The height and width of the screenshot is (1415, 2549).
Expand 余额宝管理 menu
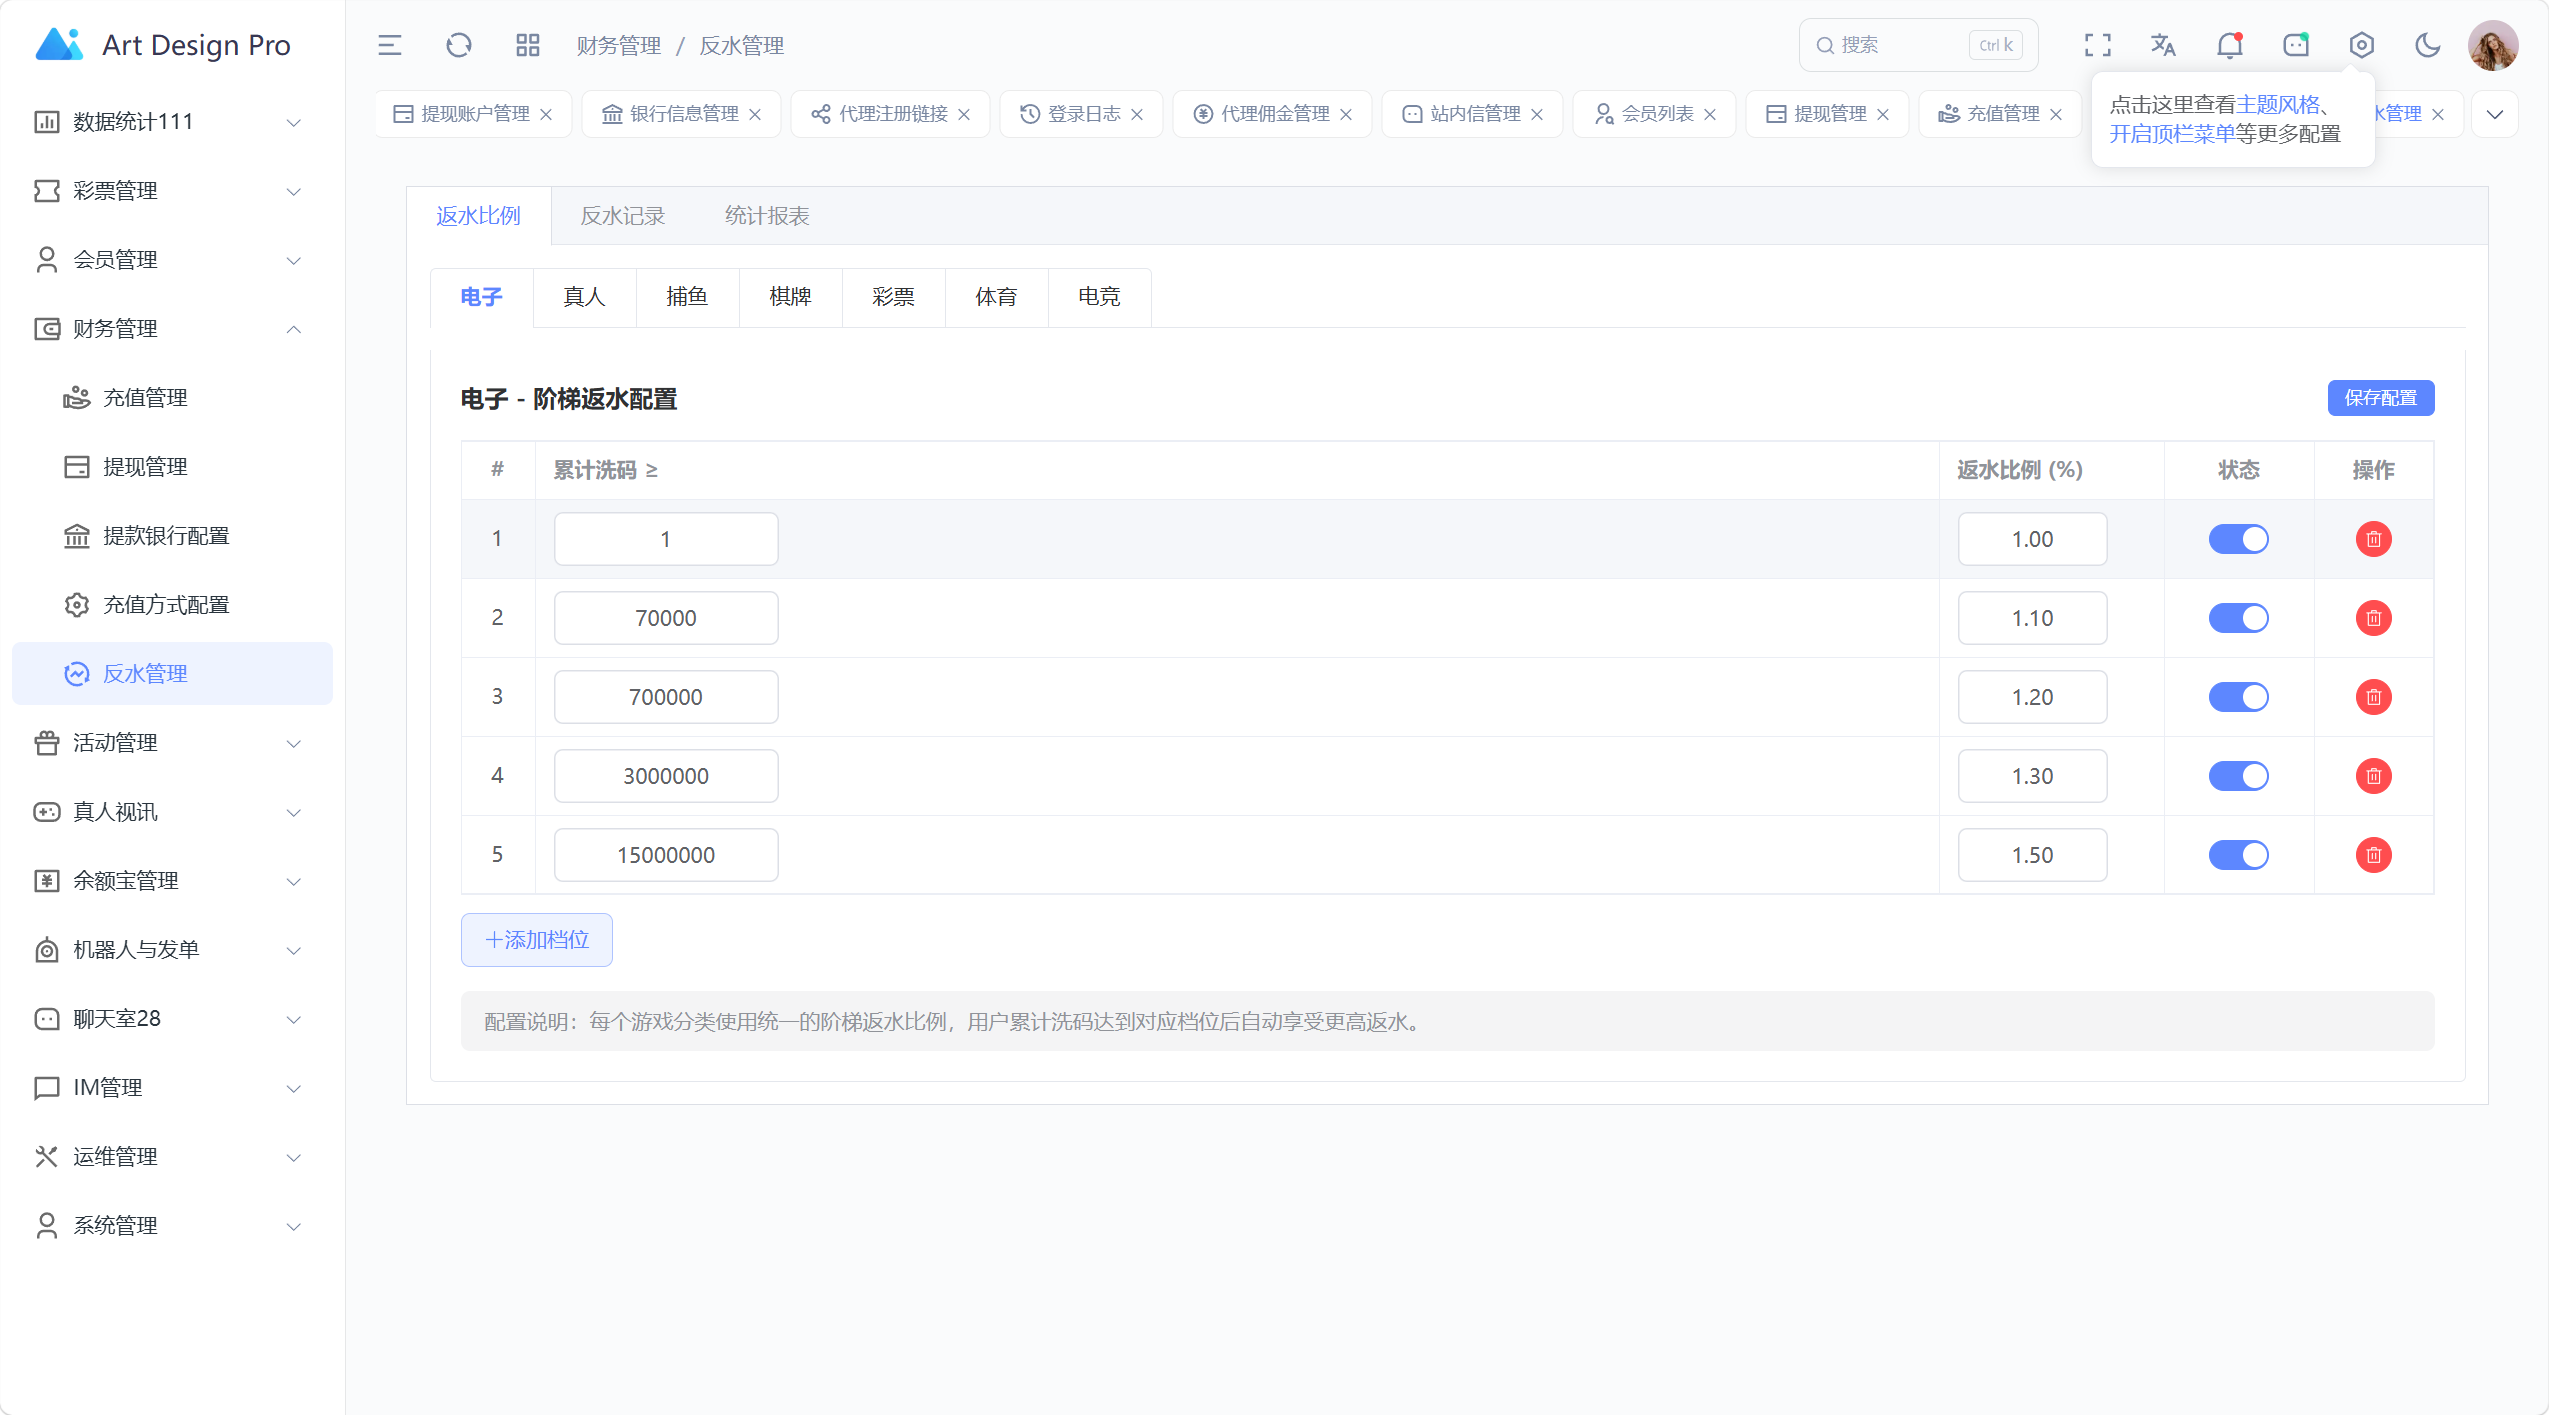click(x=172, y=881)
